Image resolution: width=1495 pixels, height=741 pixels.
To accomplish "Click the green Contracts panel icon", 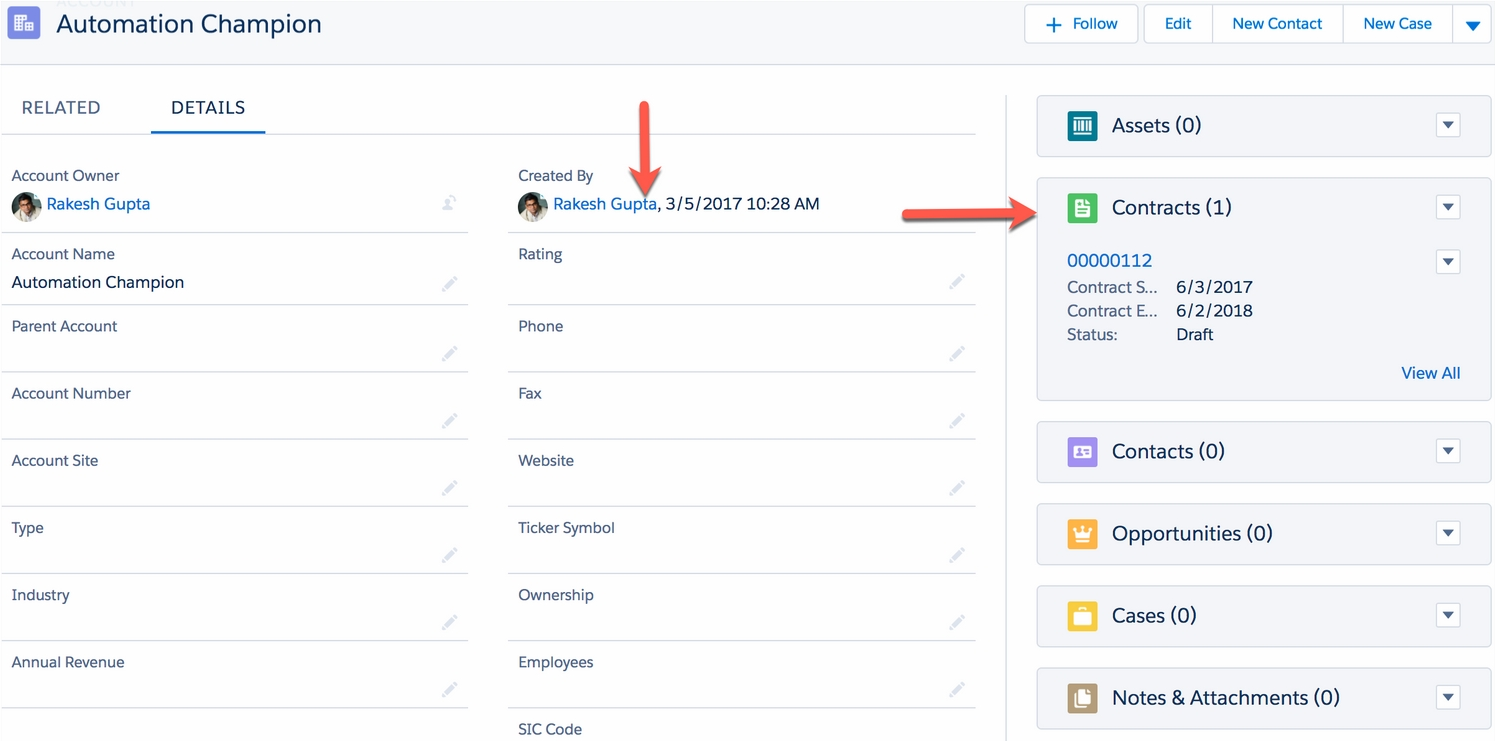I will [x=1082, y=208].
